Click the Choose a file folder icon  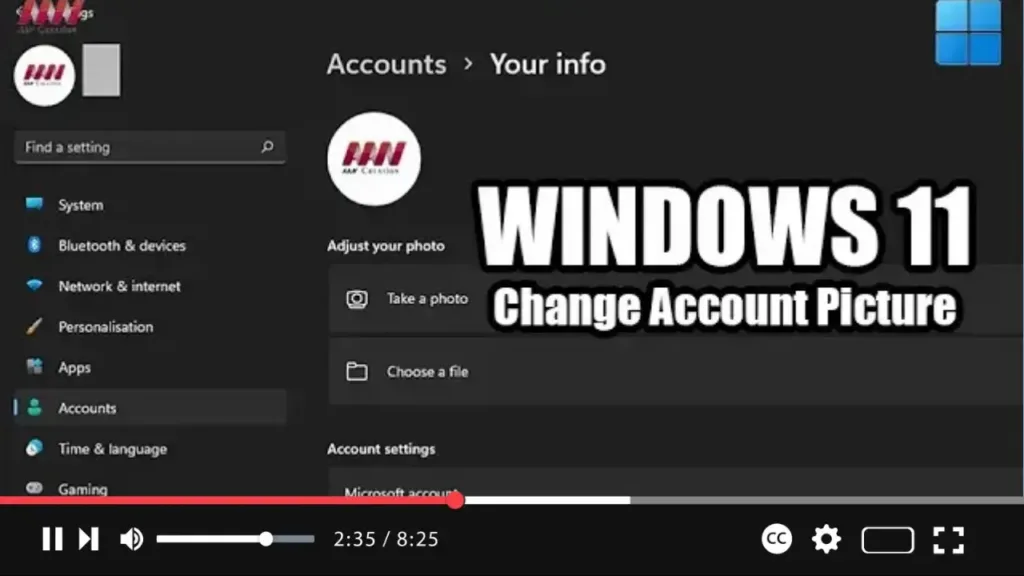tap(357, 372)
